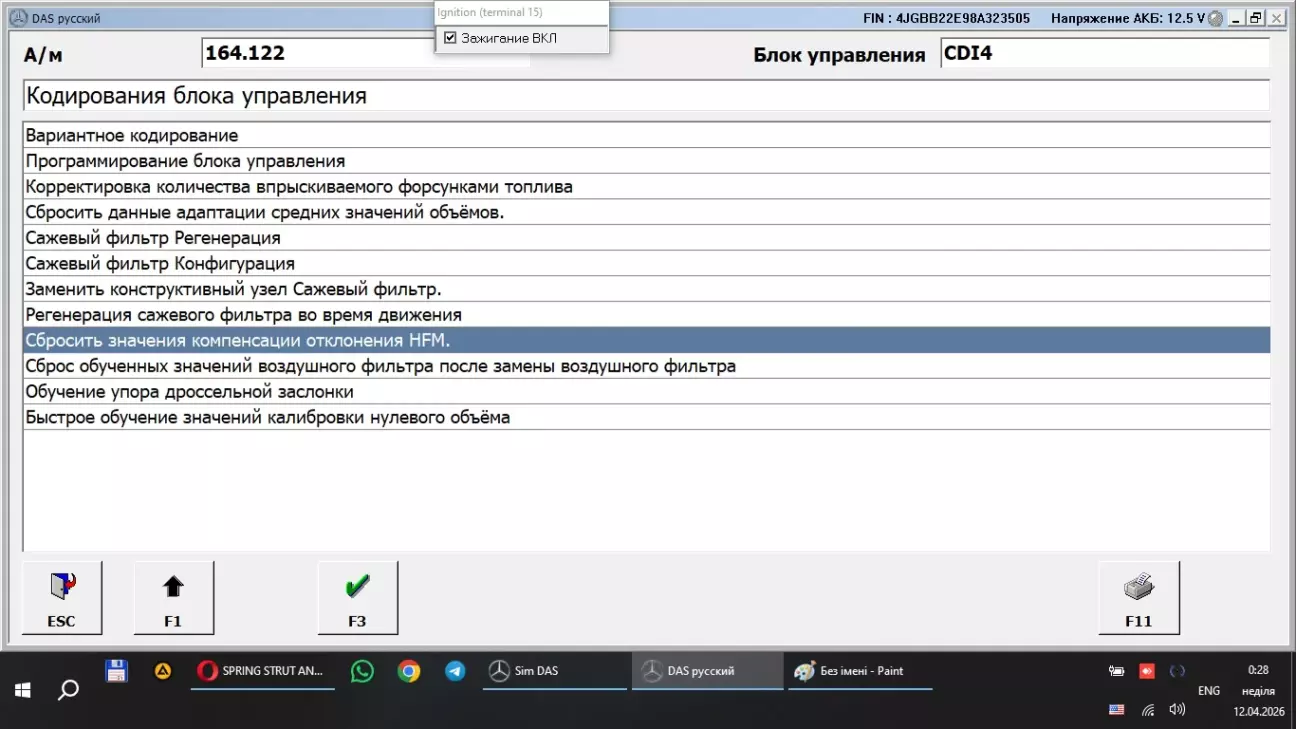Open the volume control in system tray

(1177, 709)
